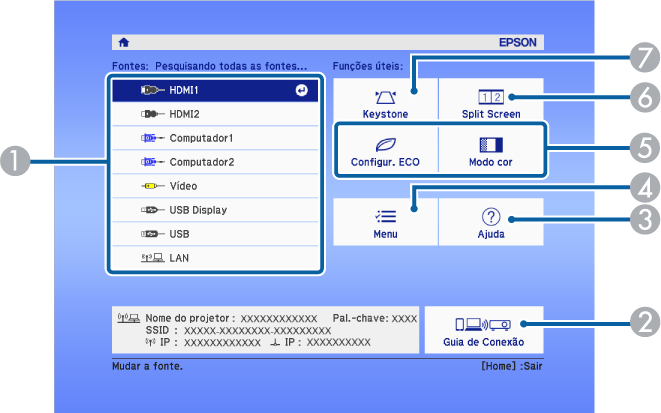Activate Split Screen mode
This screenshot has width=661, height=413.
[491, 103]
